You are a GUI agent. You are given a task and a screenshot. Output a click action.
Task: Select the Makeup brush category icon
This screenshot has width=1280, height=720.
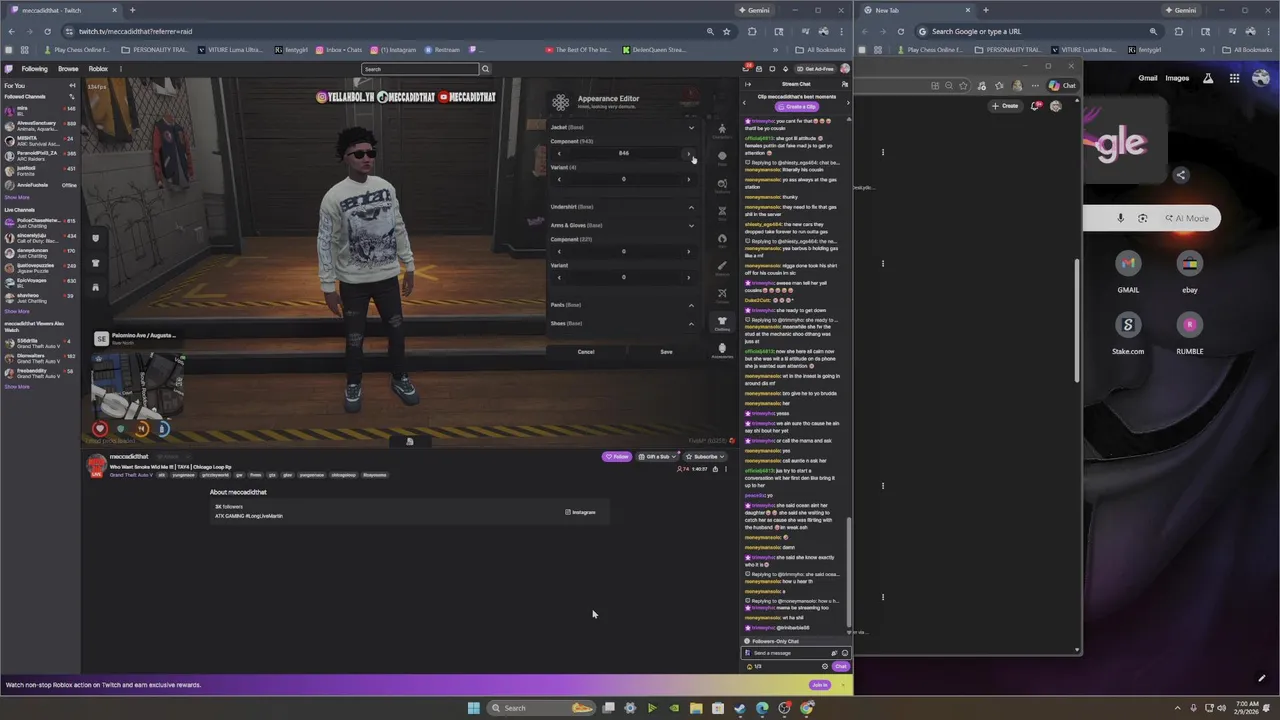pyautogui.click(x=722, y=267)
